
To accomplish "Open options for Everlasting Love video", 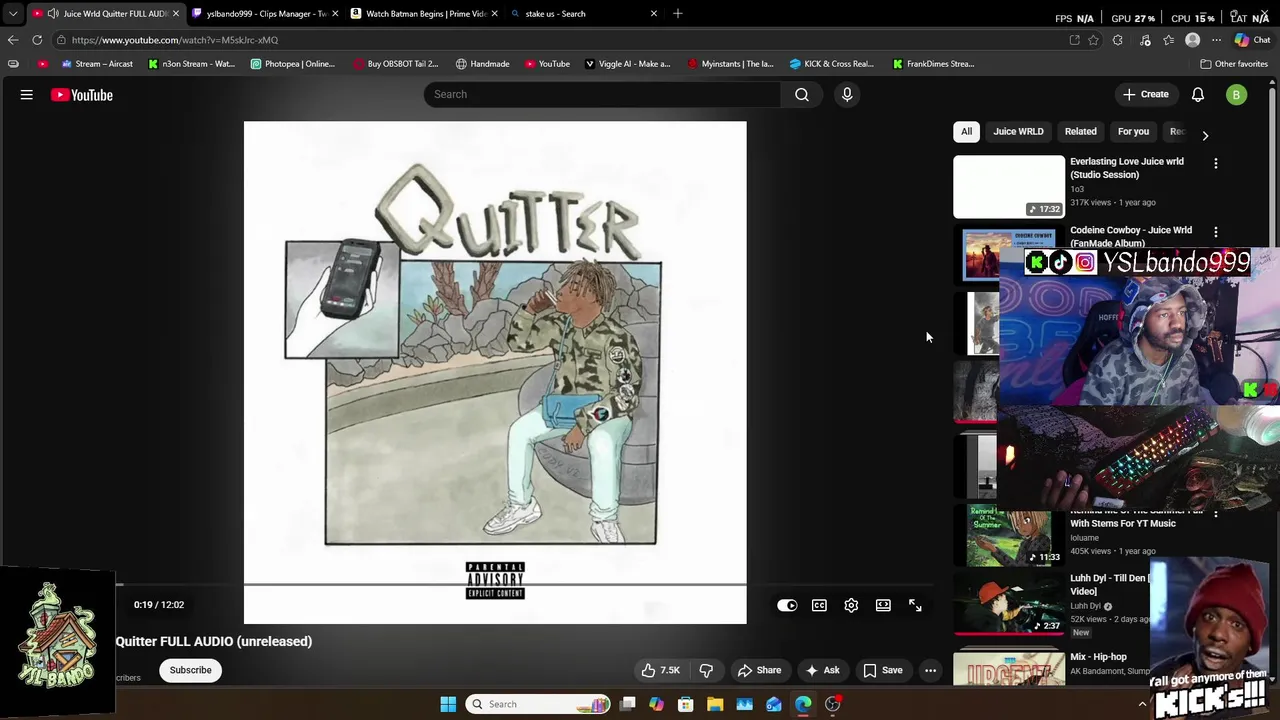I will pos(1216,163).
